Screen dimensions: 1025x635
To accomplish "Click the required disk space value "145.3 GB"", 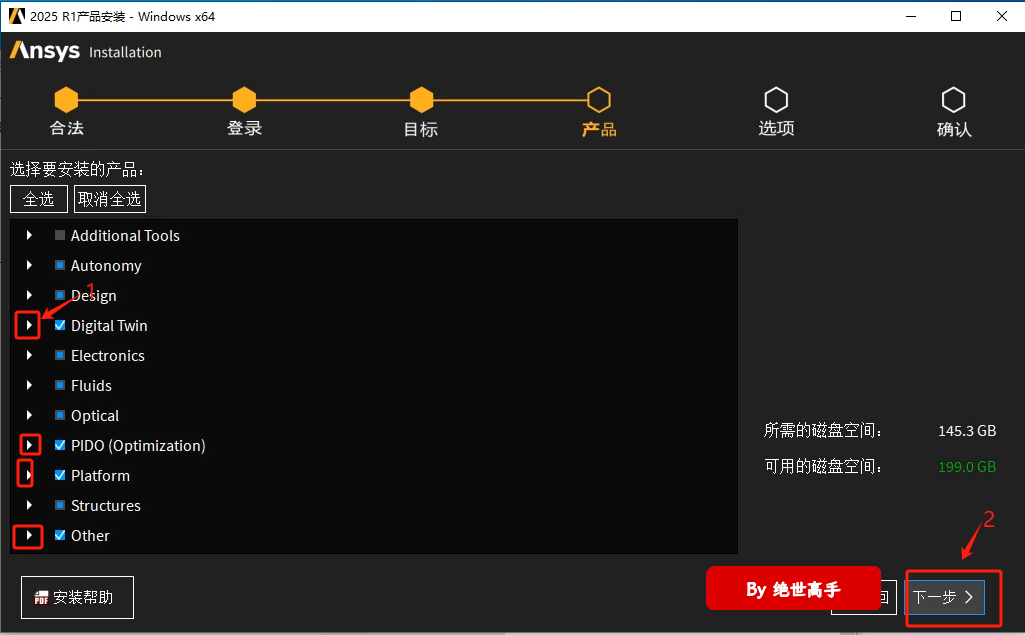I will [x=967, y=431].
